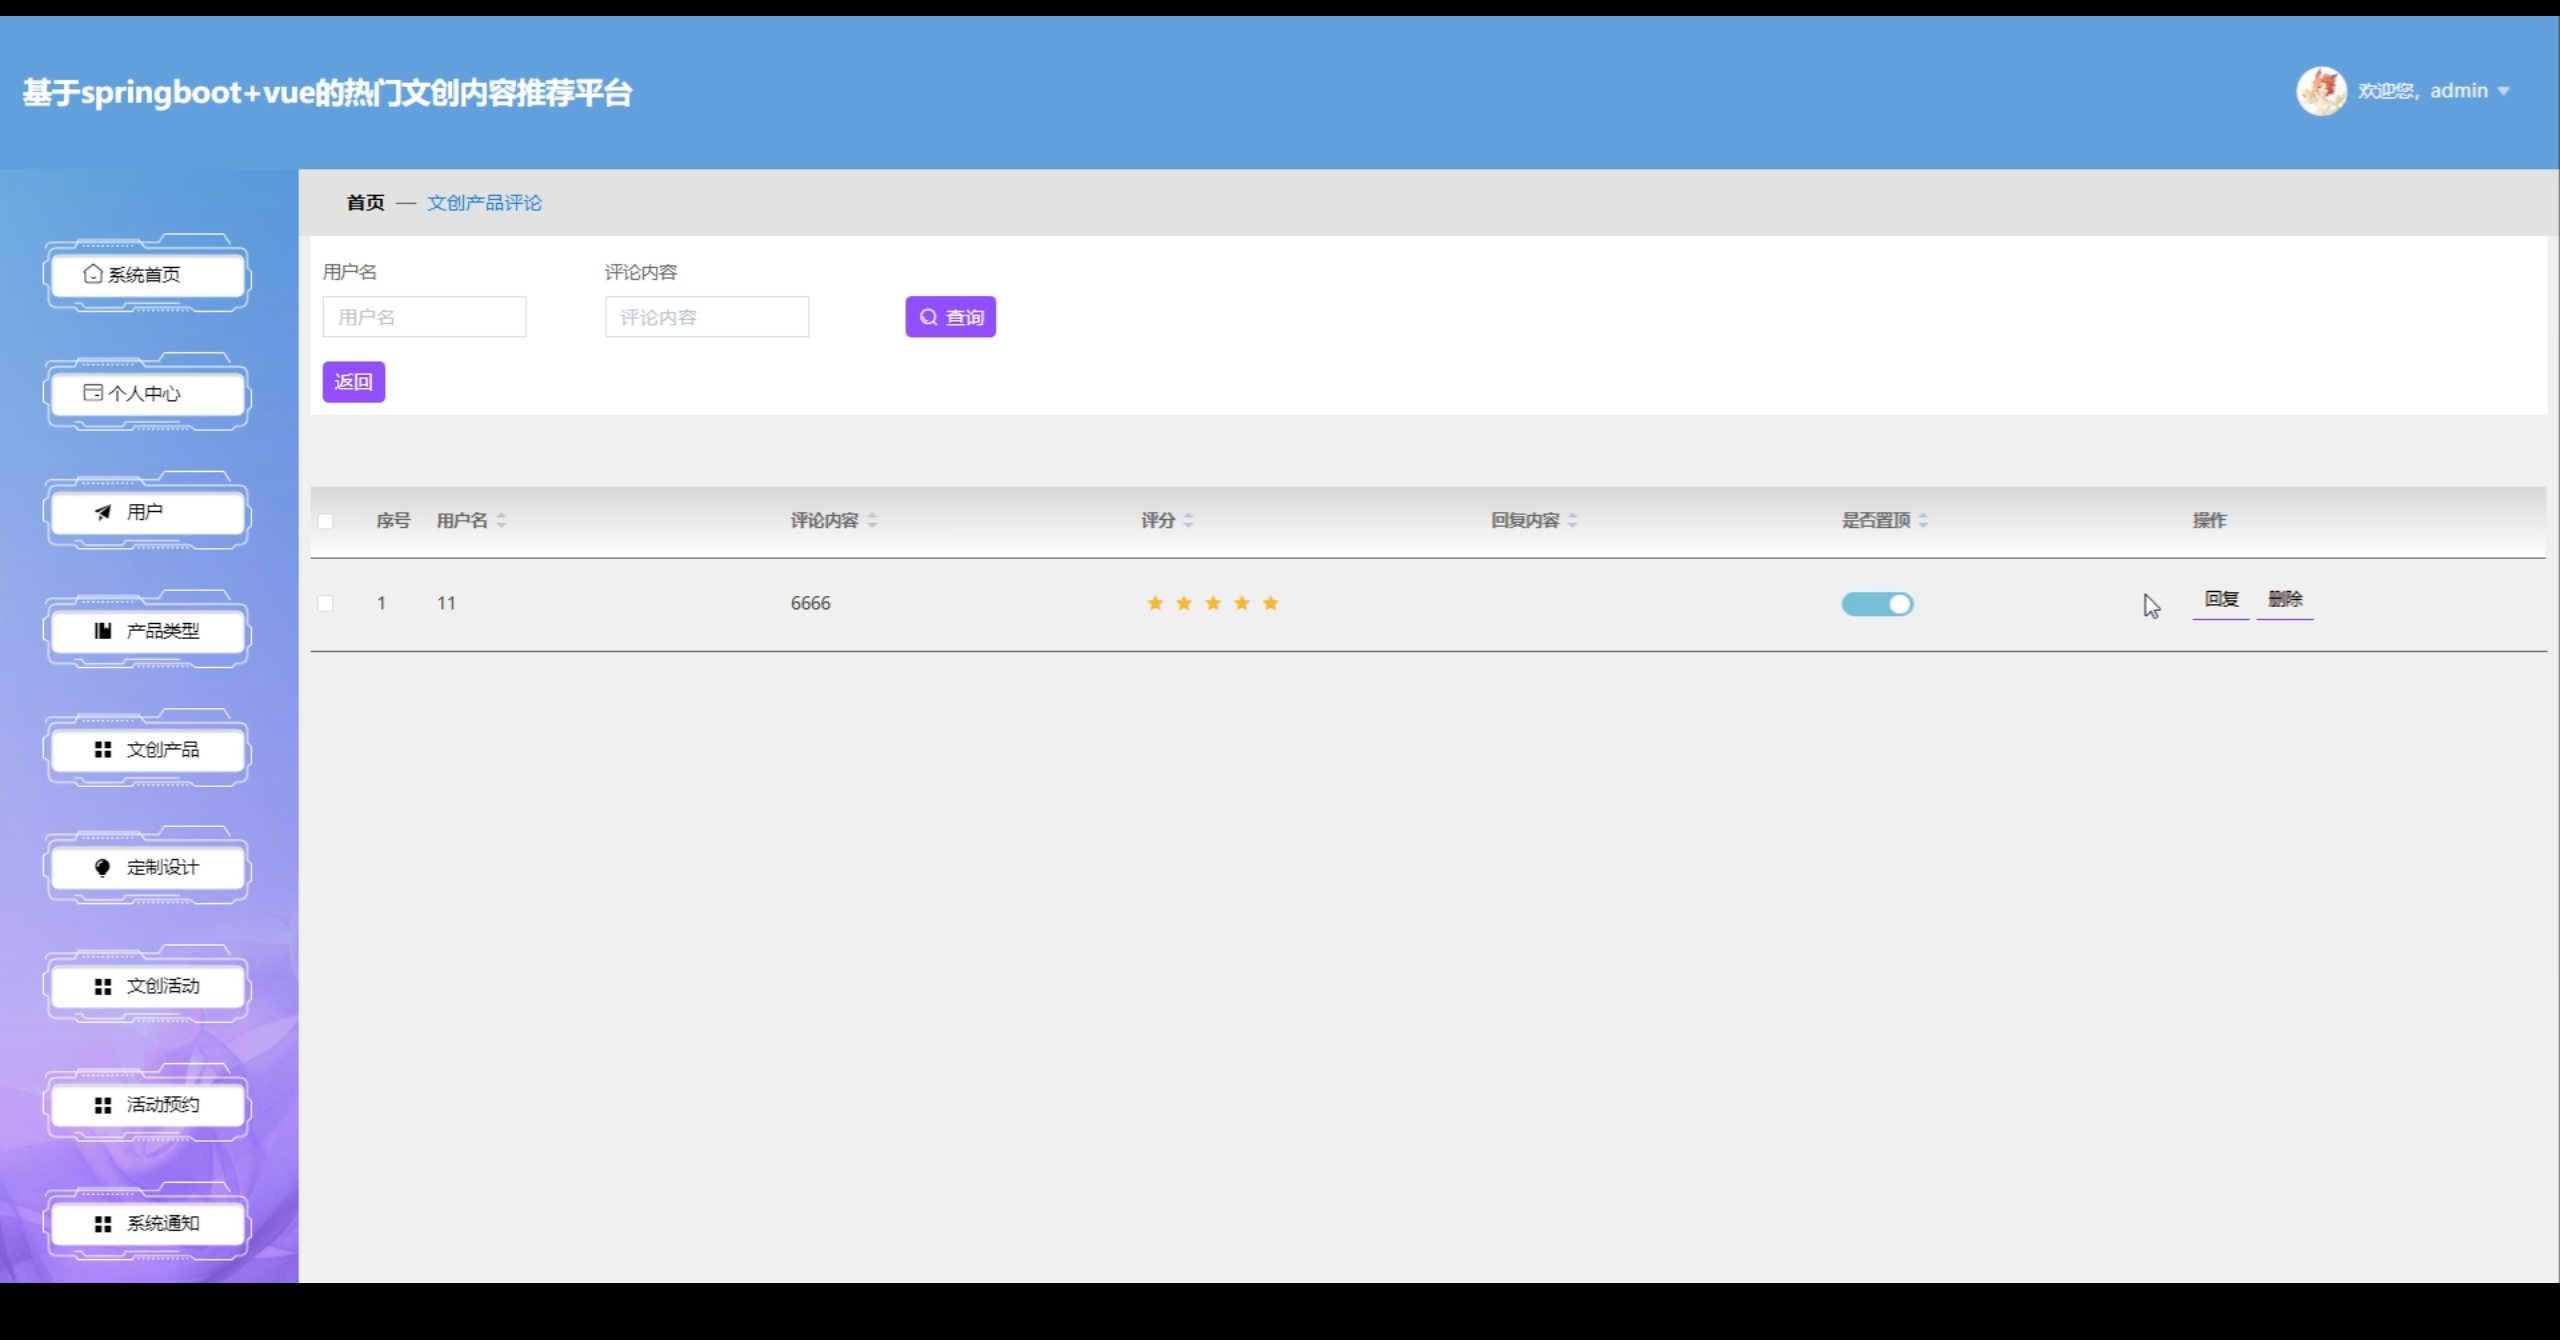Image resolution: width=2560 pixels, height=1340 pixels.
Task: Click the card icon beside 个人中心
Action: [93, 392]
